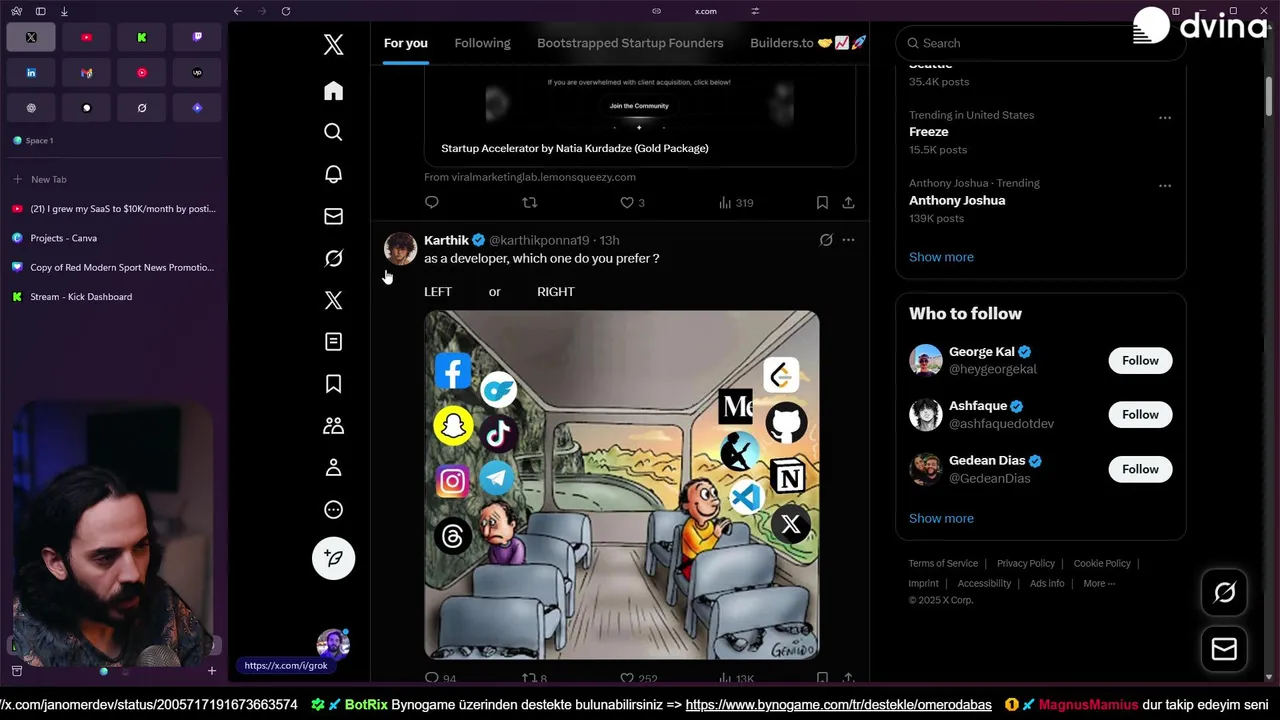Click the compose Post button
Screen dimensions: 1280x720
(x=334, y=558)
